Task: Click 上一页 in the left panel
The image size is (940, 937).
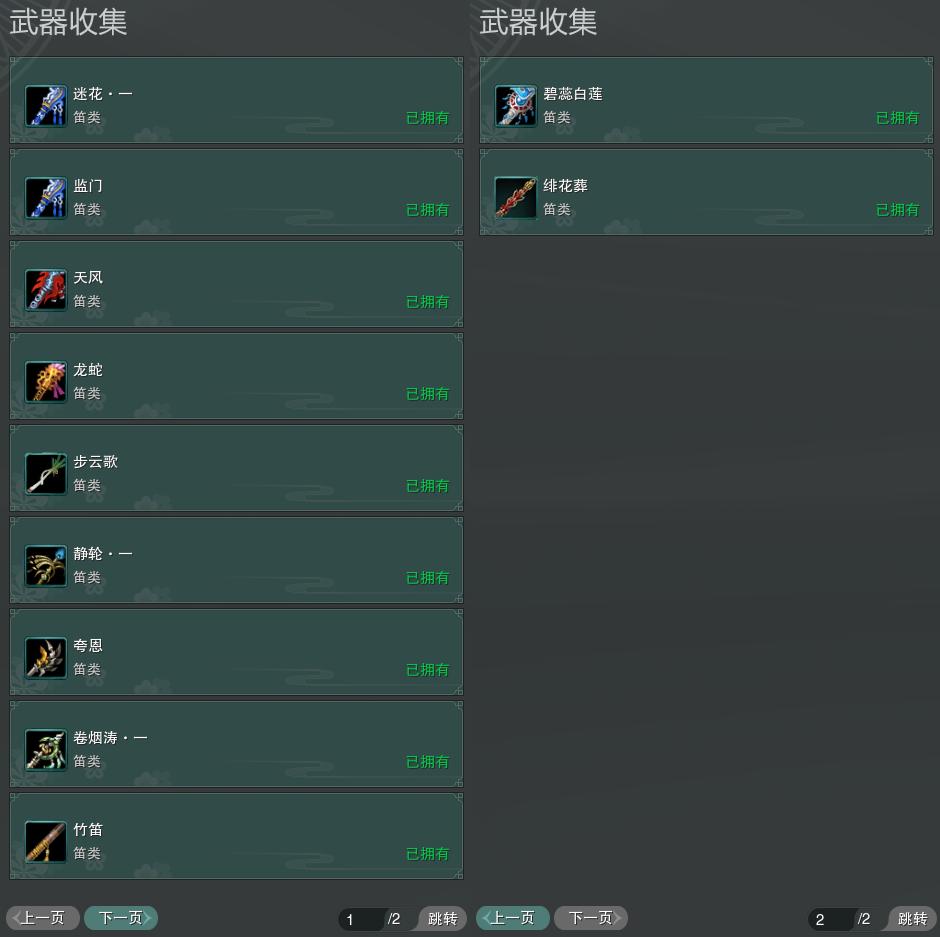Action: [43, 918]
